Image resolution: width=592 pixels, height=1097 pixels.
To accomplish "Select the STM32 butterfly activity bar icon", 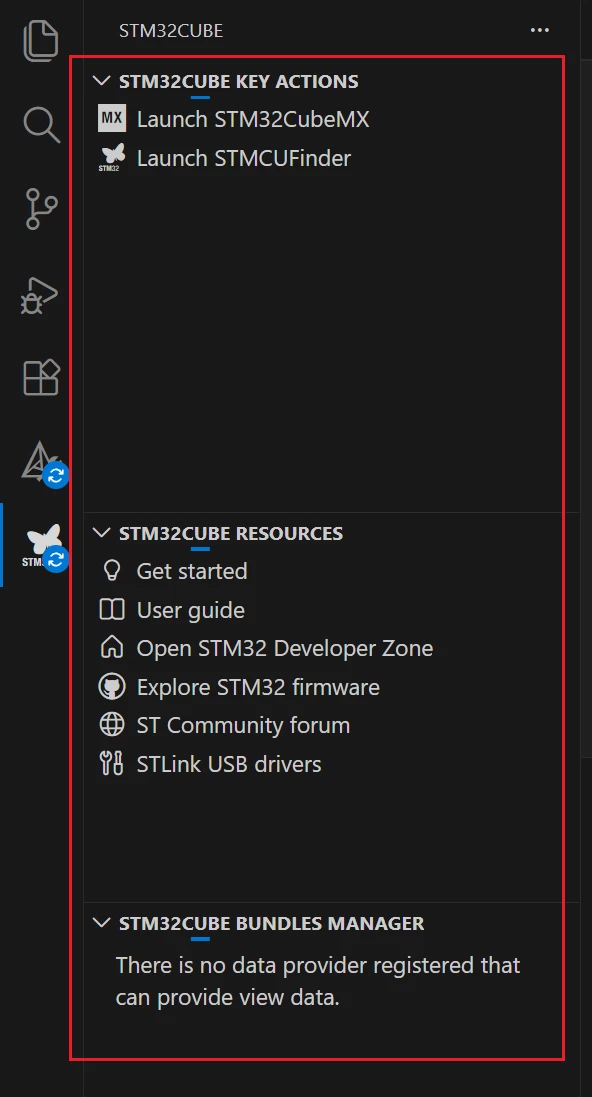I will tap(43, 546).
